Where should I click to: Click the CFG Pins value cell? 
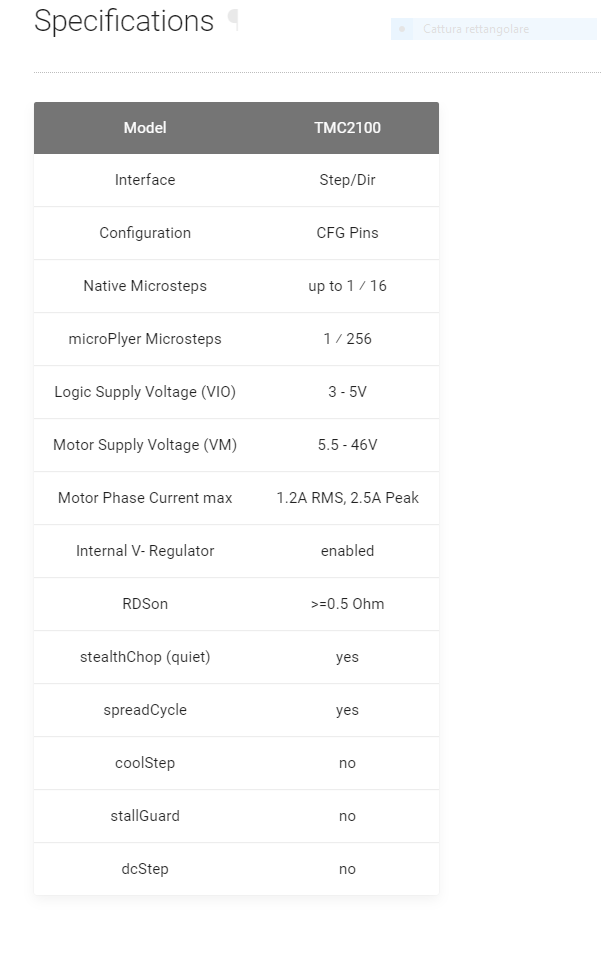347,233
